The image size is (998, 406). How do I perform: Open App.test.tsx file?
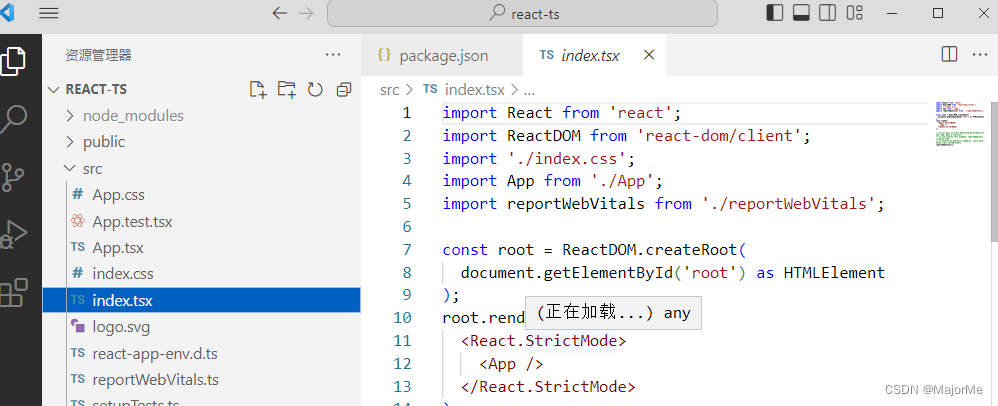tap(201, 221)
